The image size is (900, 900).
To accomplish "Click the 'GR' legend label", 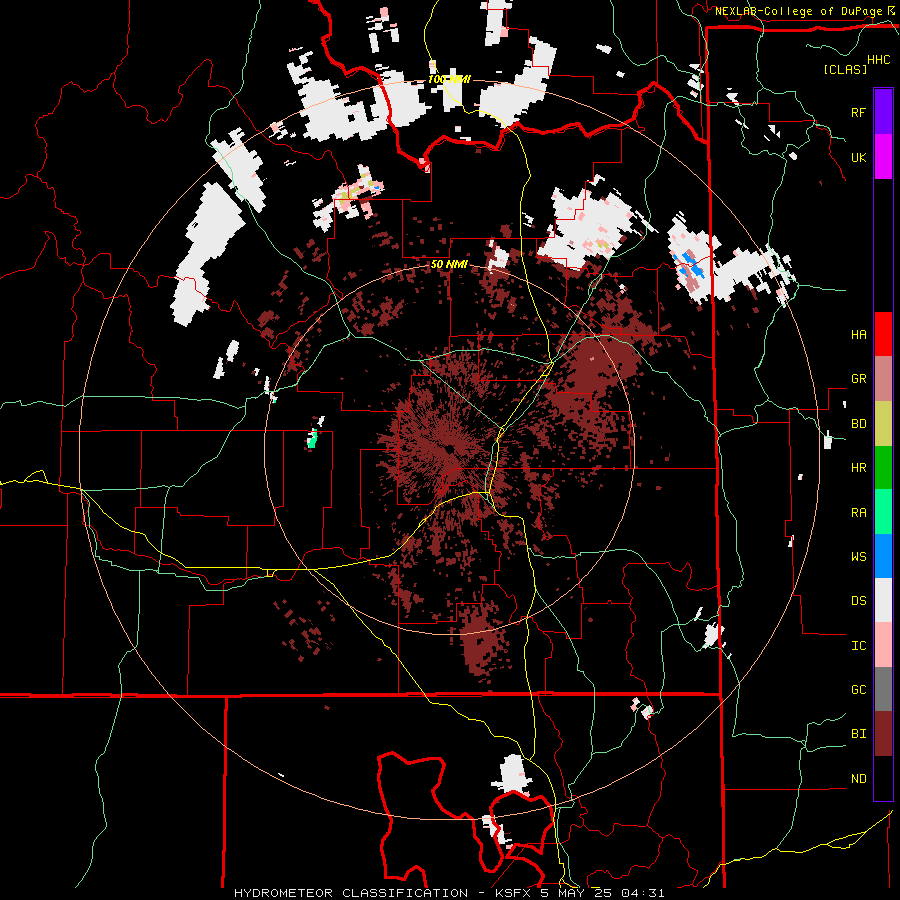I will [858, 379].
